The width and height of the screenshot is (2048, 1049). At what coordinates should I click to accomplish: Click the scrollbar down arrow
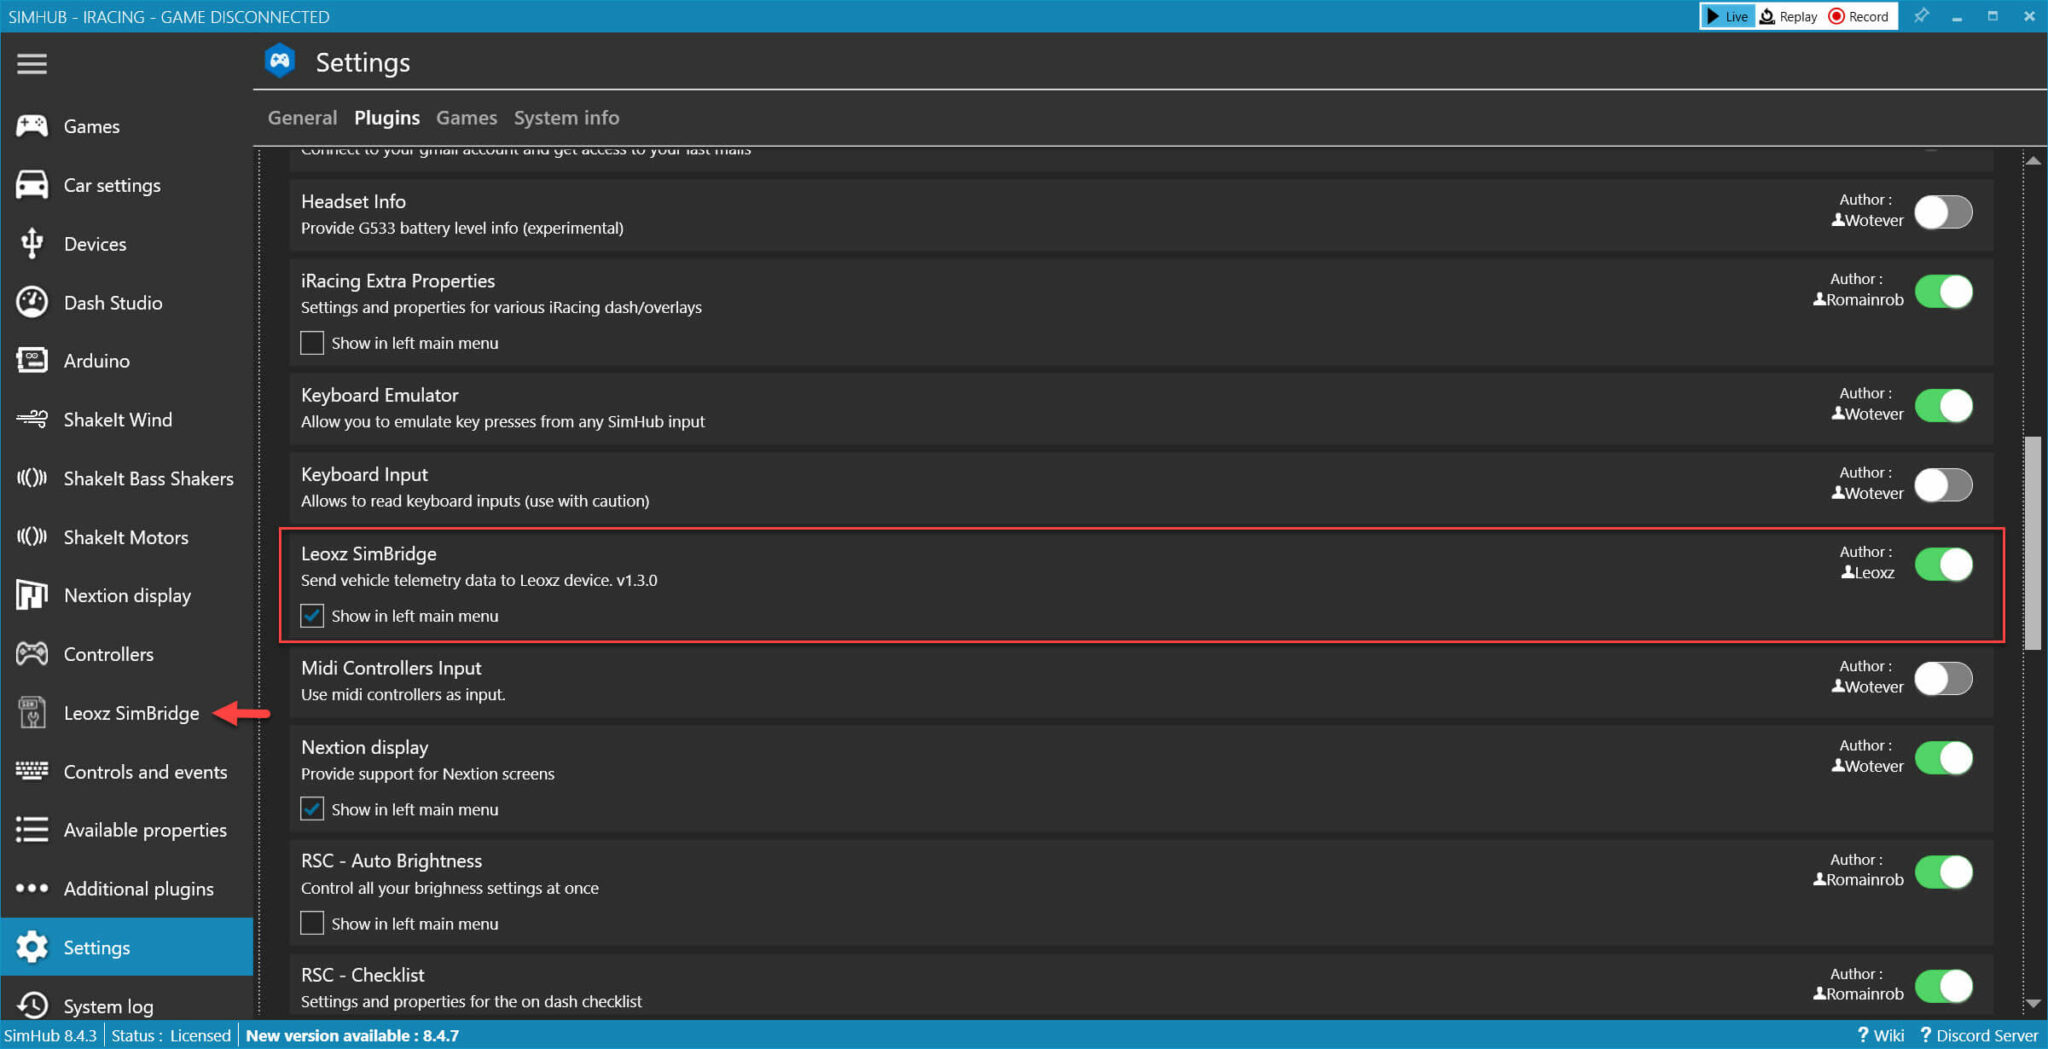(2033, 1002)
